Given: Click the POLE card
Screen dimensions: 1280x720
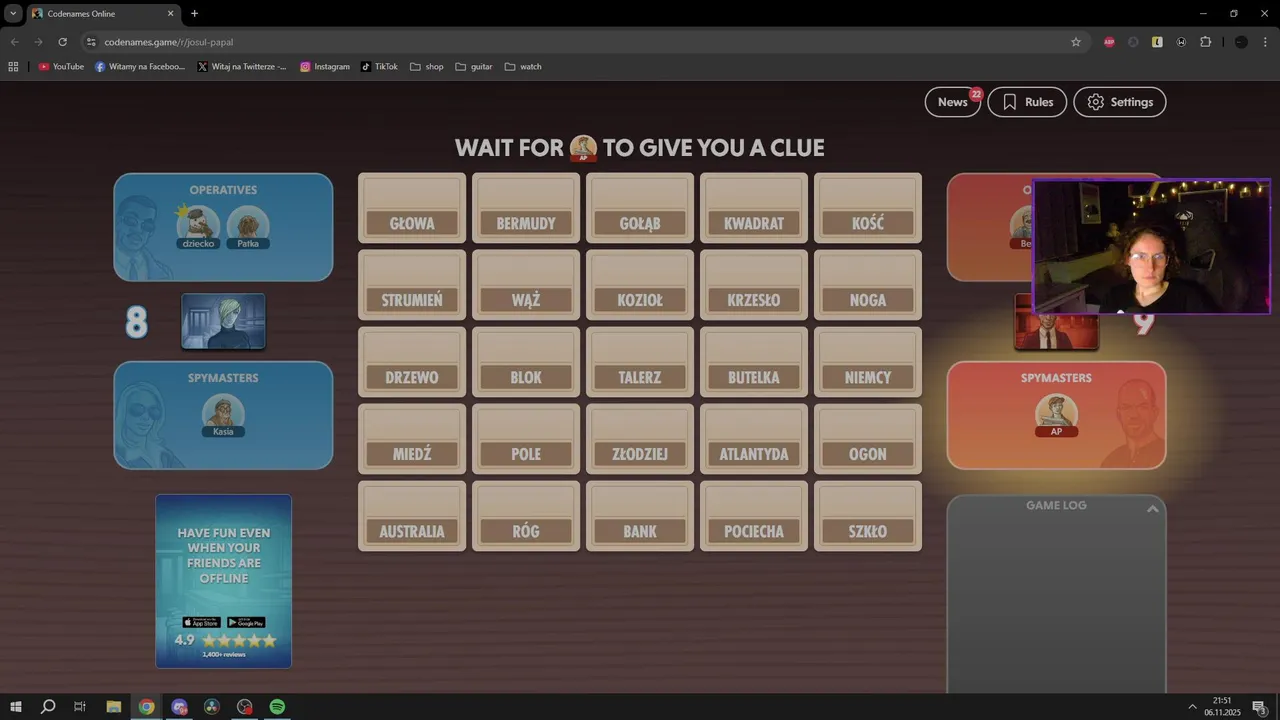Looking at the screenshot, I should [526, 439].
